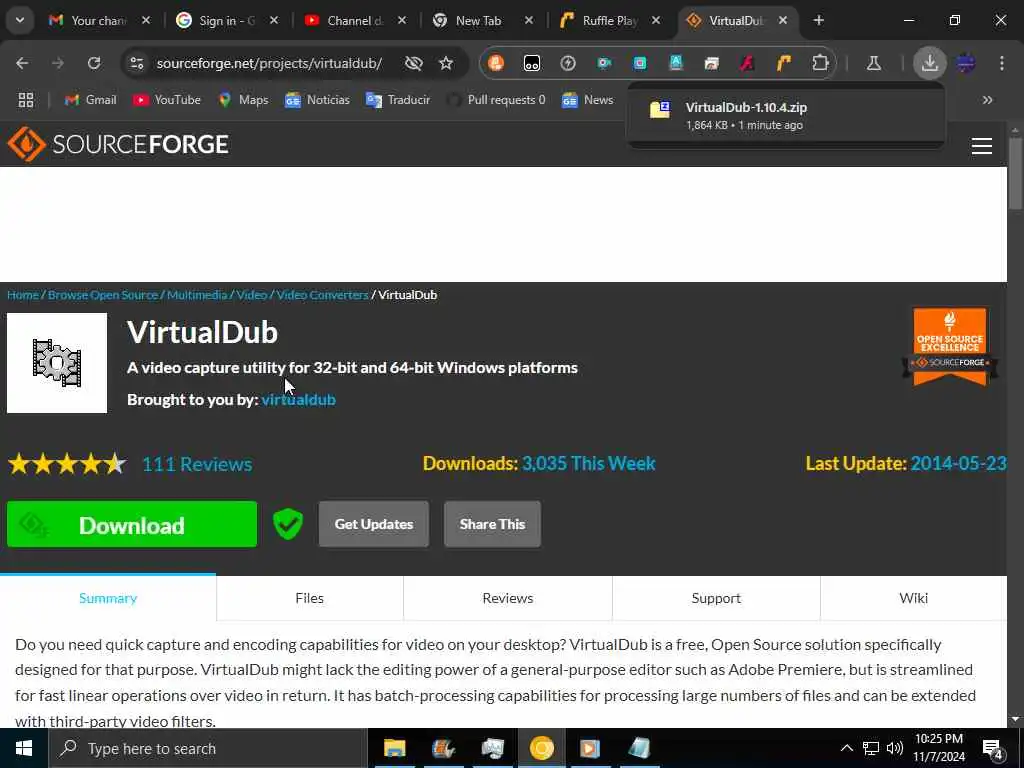This screenshot has height=768, width=1024.
Task: Close the active VirtualDub tab
Action: [783, 20]
